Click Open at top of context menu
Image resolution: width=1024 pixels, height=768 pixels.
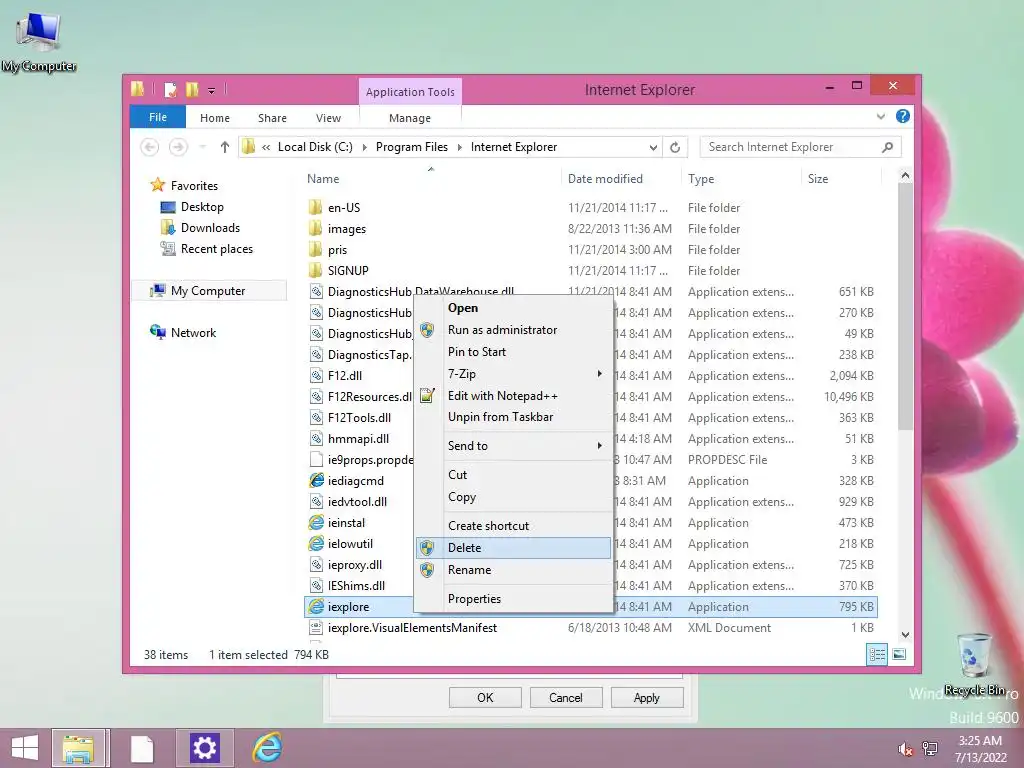pos(513,308)
